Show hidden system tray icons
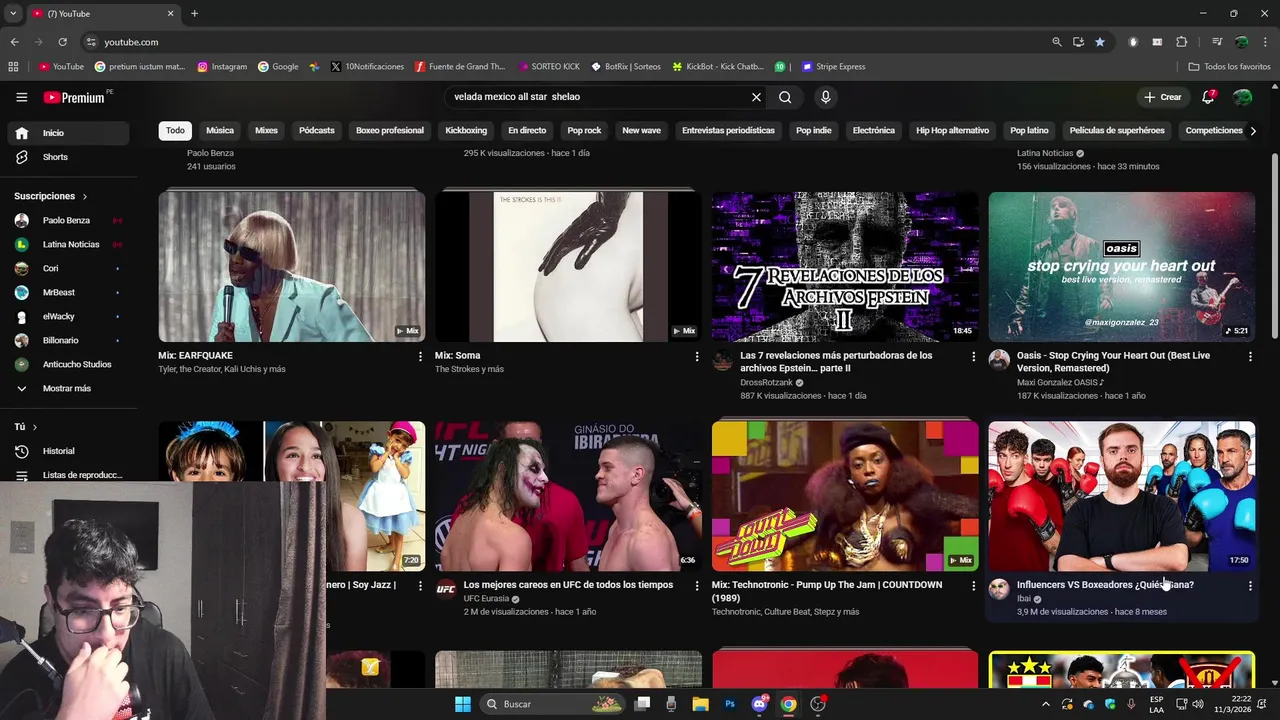The height and width of the screenshot is (720, 1280). (x=1046, y=704)
